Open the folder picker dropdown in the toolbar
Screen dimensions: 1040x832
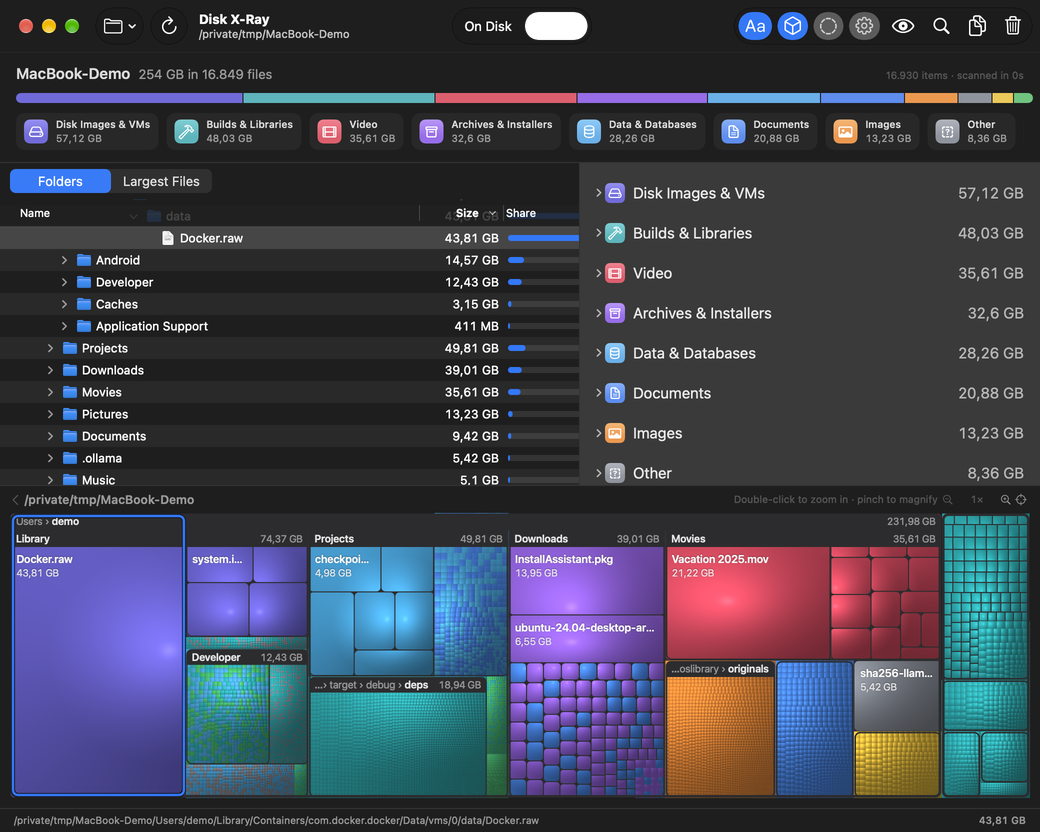[x=120, y=27]
